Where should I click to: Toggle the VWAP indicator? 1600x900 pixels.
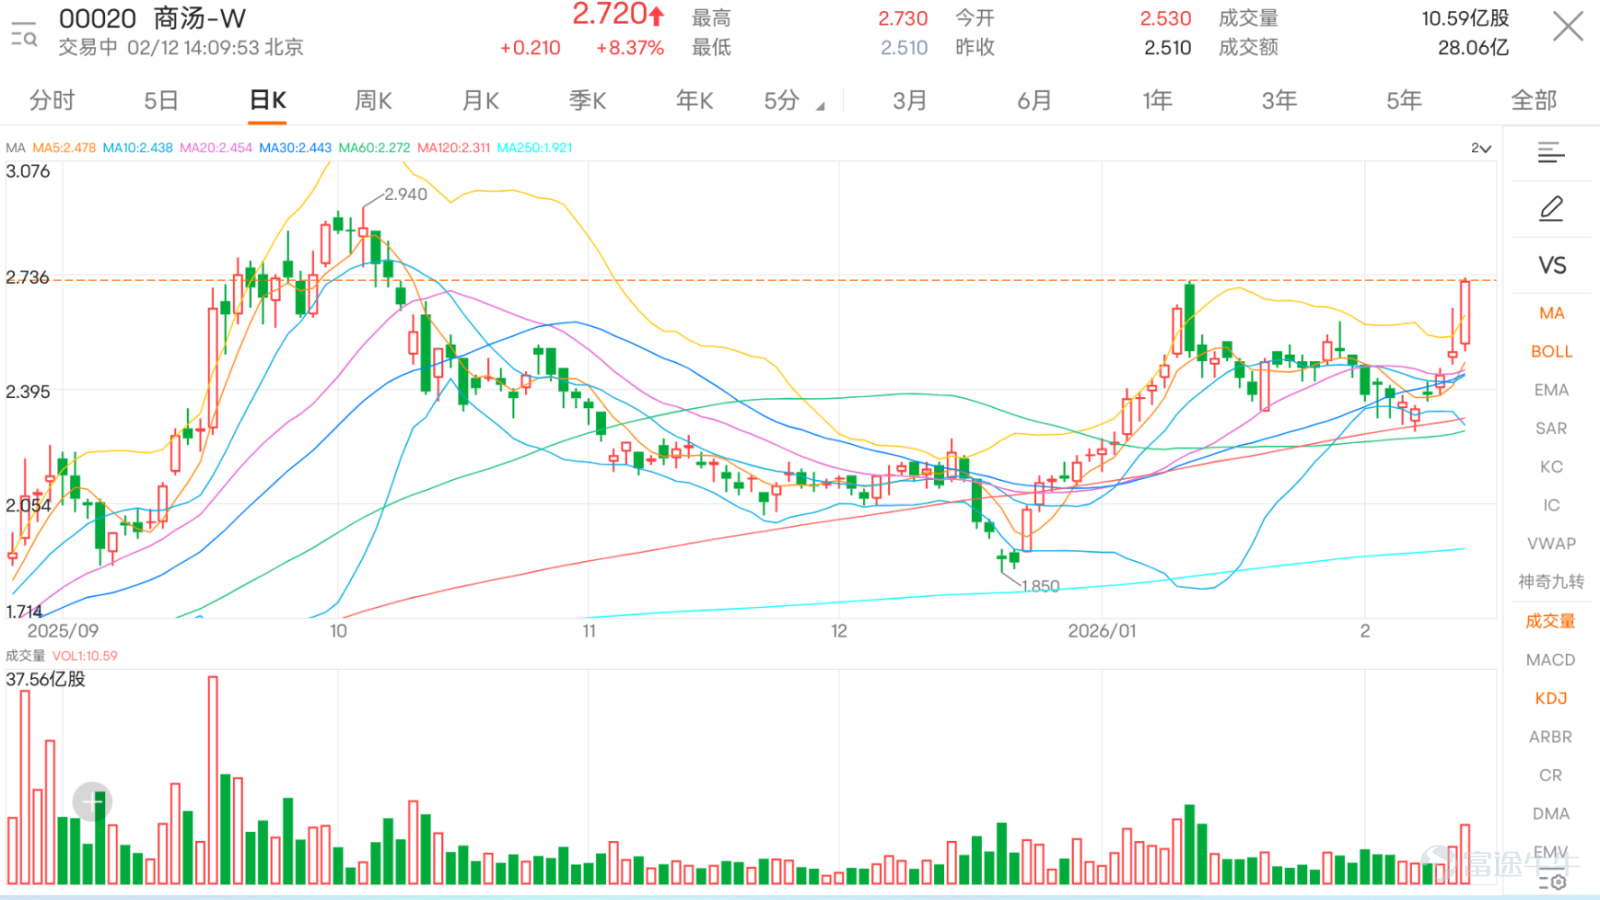pos(1552,544)
